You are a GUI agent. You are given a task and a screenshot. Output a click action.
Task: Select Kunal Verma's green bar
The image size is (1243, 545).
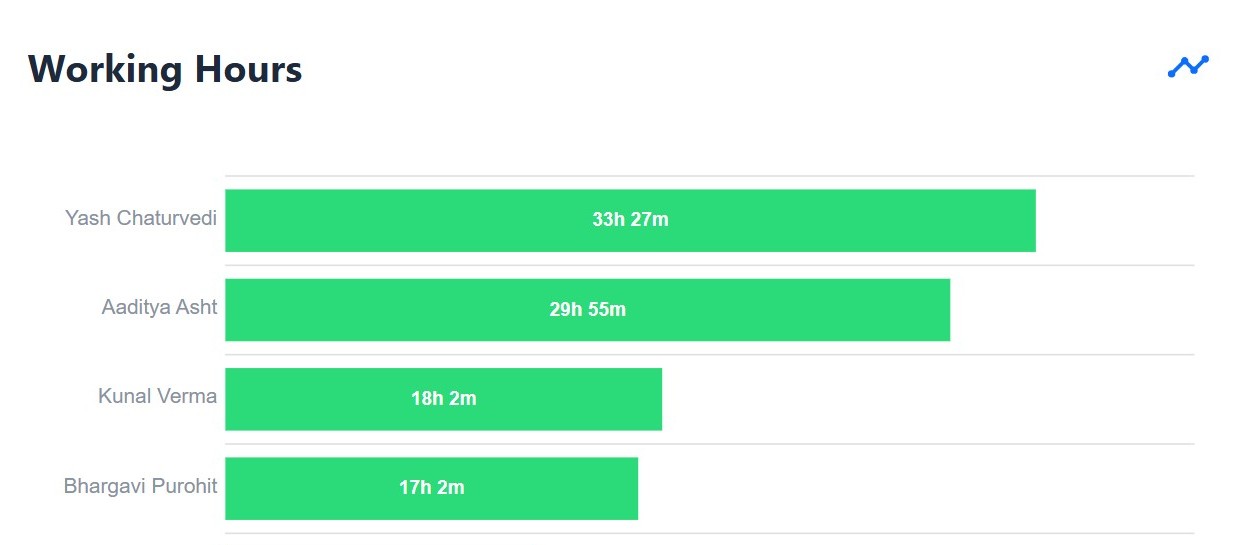pos(443,399)
